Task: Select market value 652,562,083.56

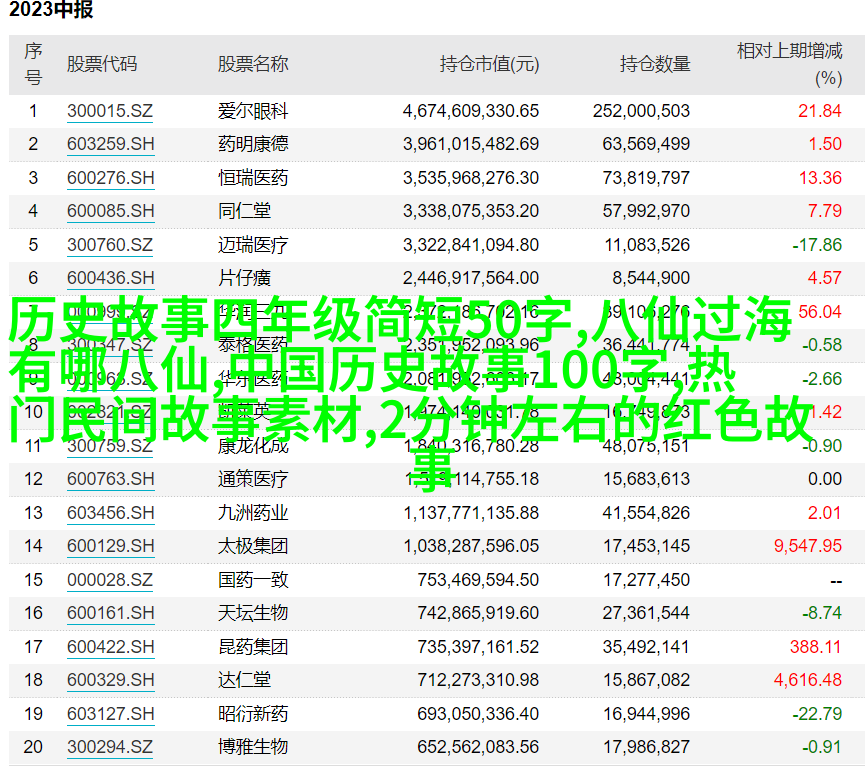Action: (478, 747)
